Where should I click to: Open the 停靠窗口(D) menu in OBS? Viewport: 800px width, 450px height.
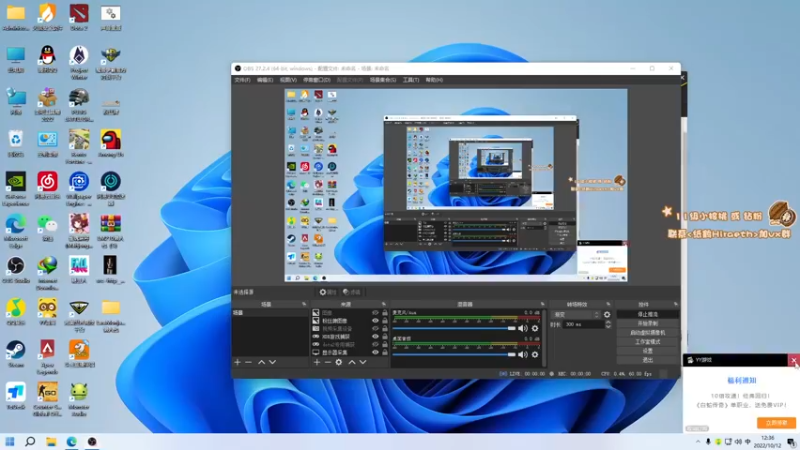(316, 80)
